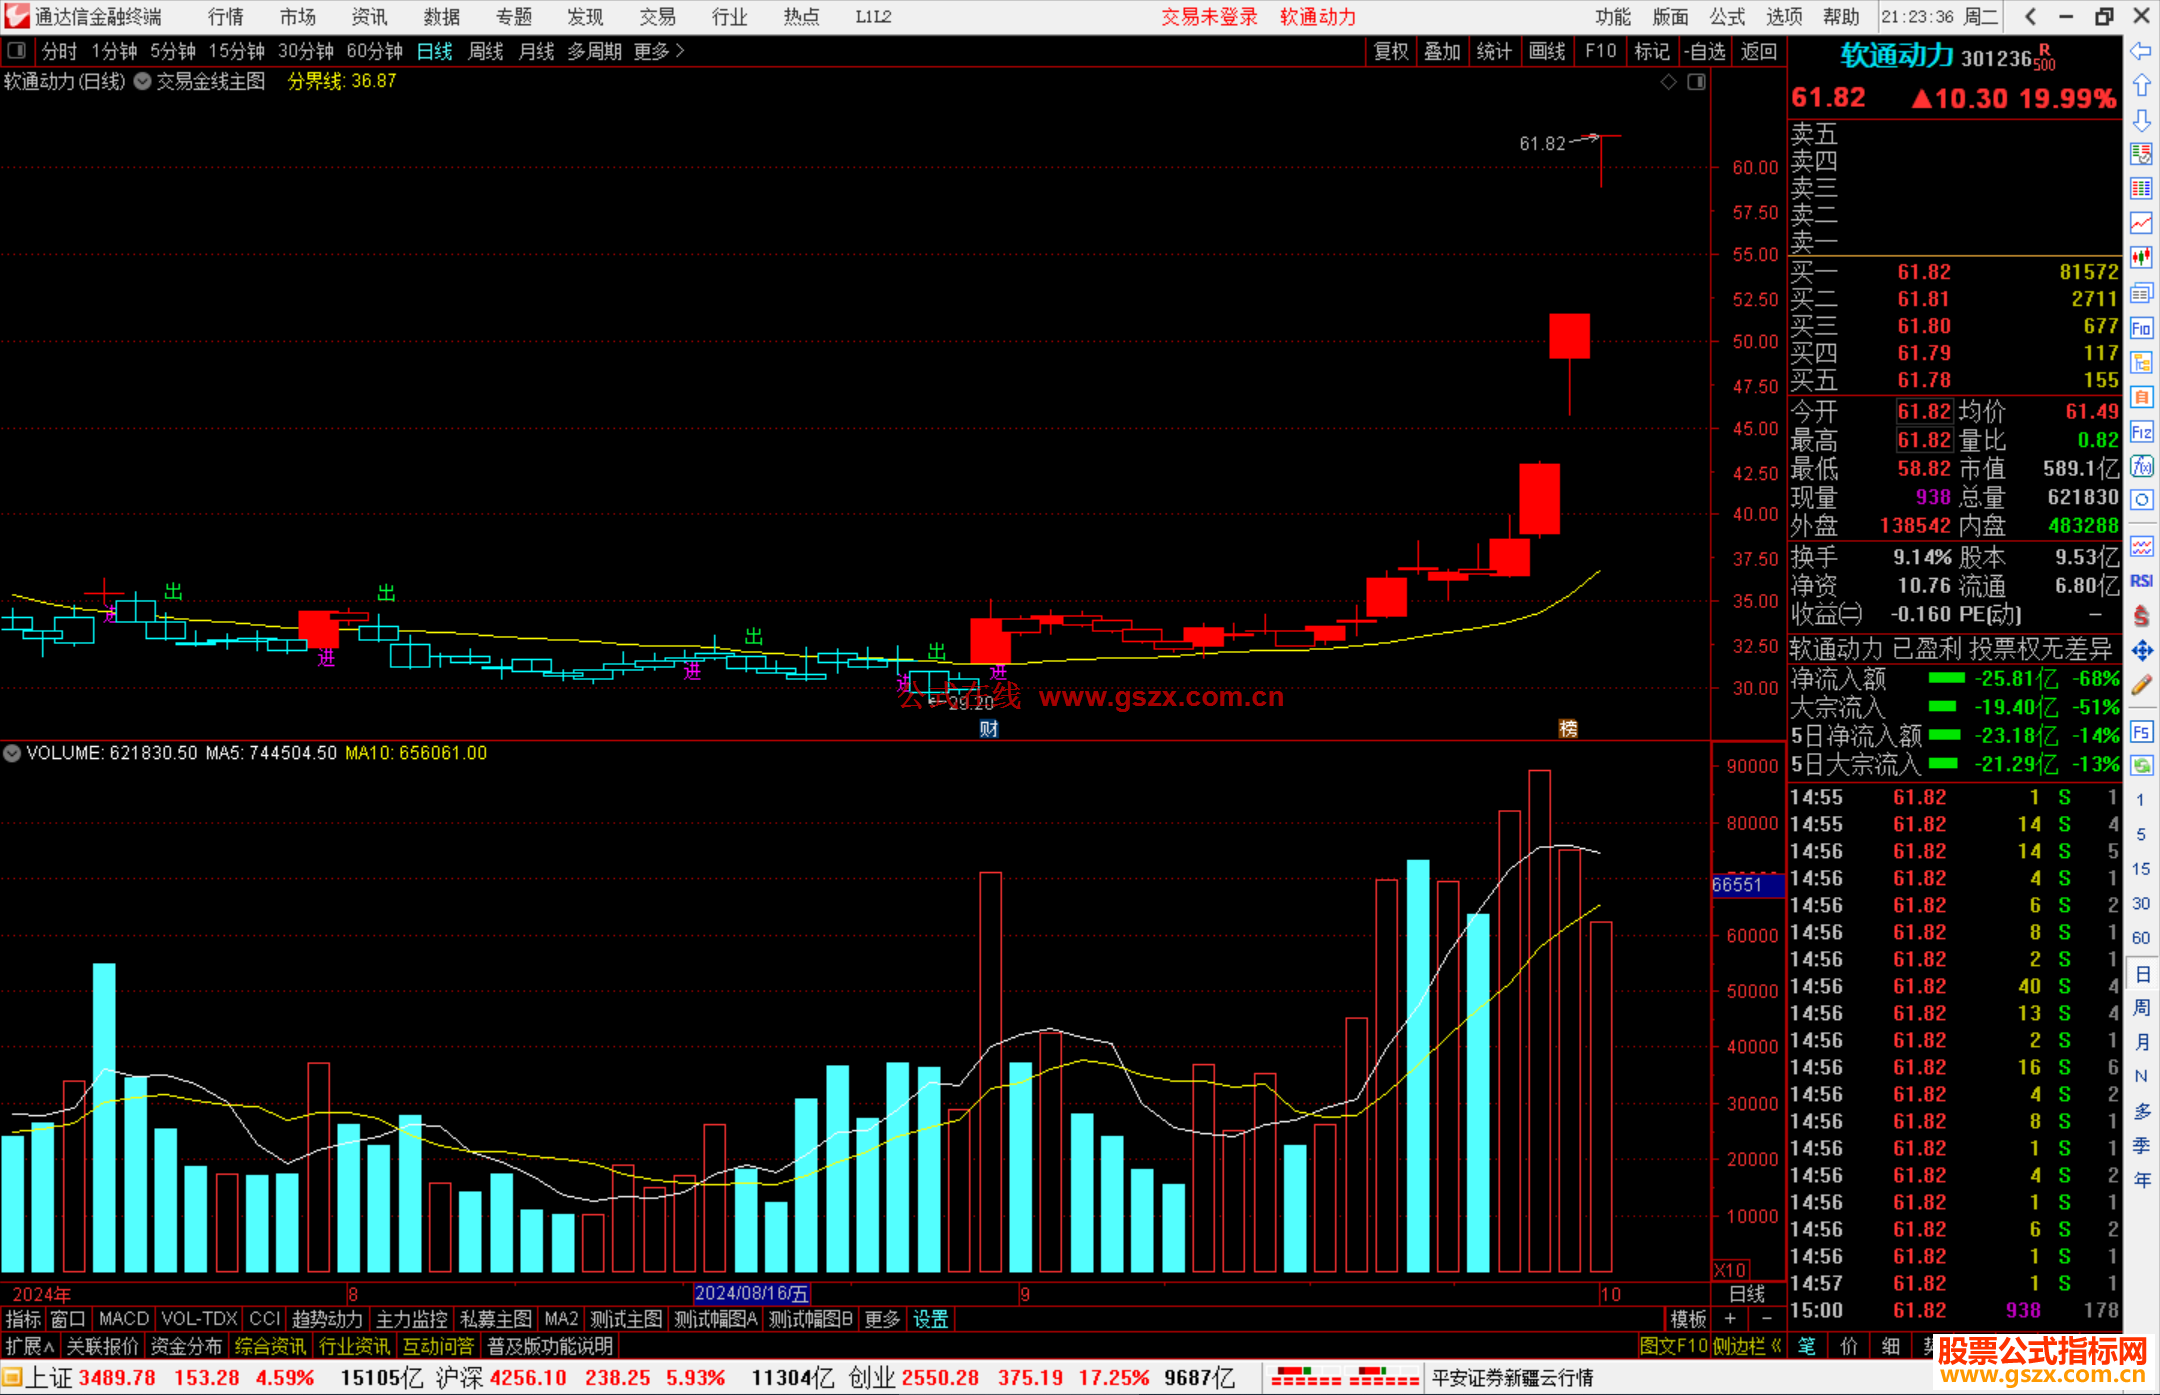
Task: Open the 市场 menu
Action: point(298,17)
